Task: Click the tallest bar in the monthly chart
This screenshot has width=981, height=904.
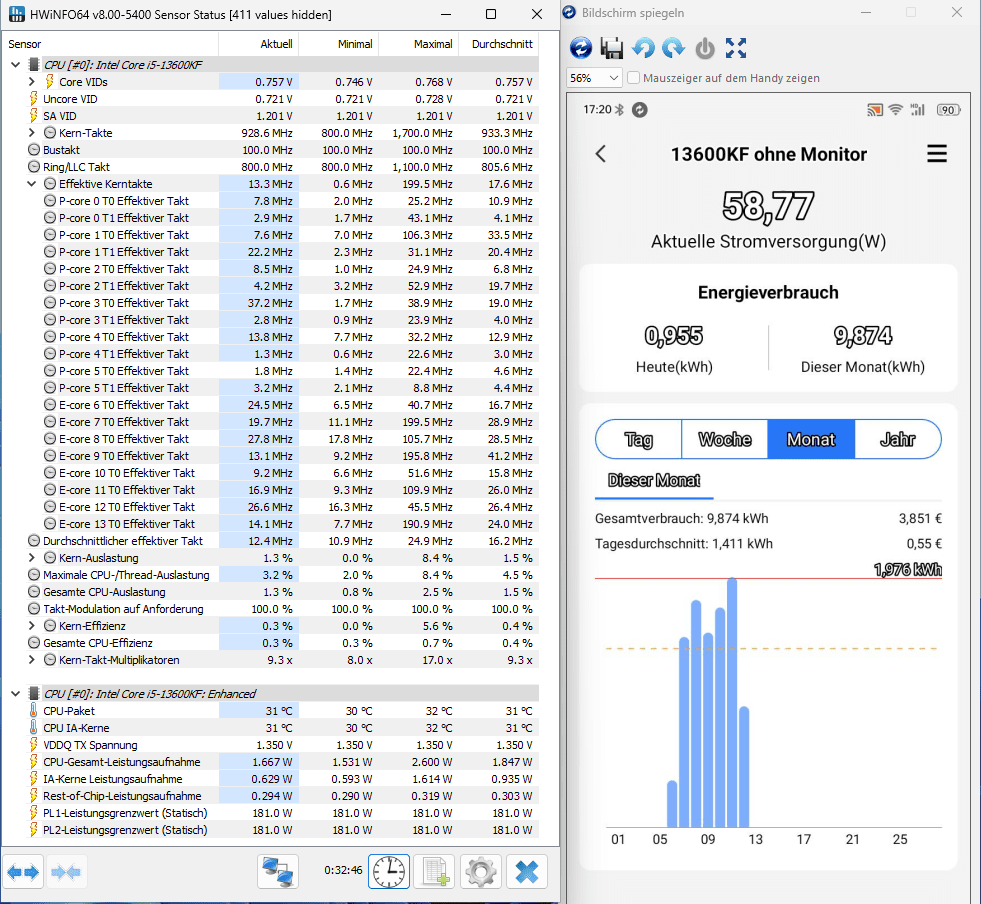Action: (732, 703)
